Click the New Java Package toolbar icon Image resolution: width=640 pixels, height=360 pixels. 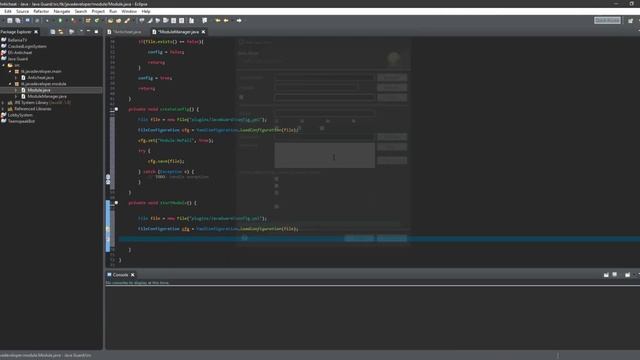point(88,20)
